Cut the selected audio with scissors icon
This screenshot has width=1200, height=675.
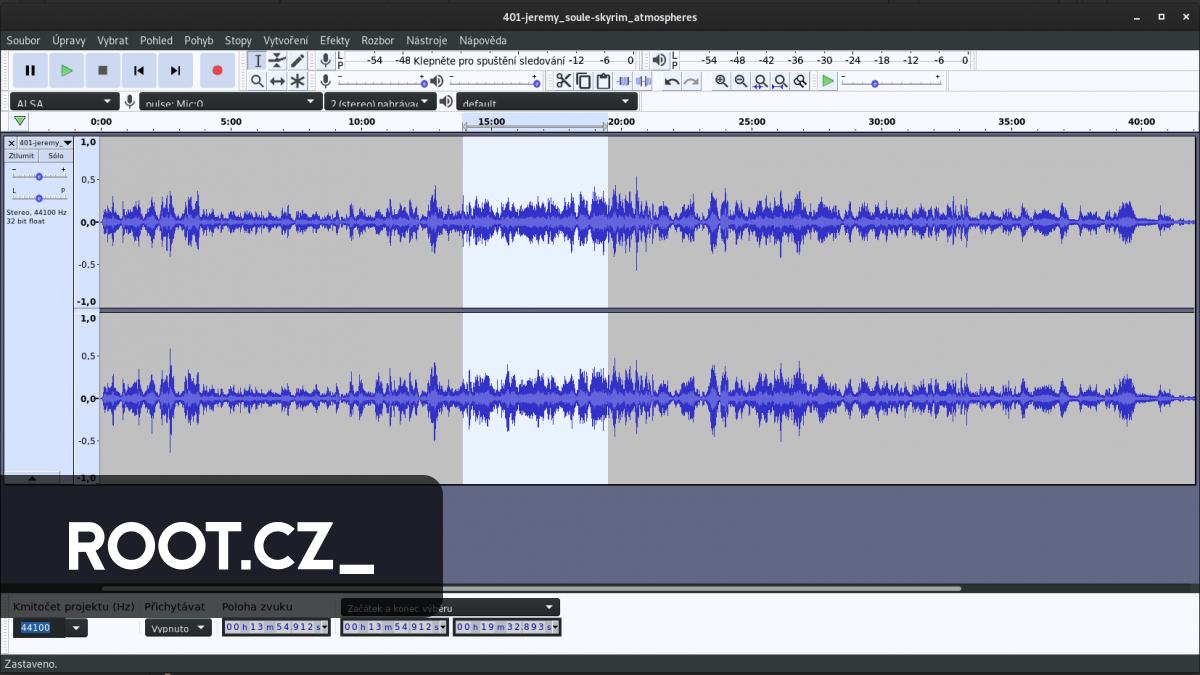pos(563,81)
